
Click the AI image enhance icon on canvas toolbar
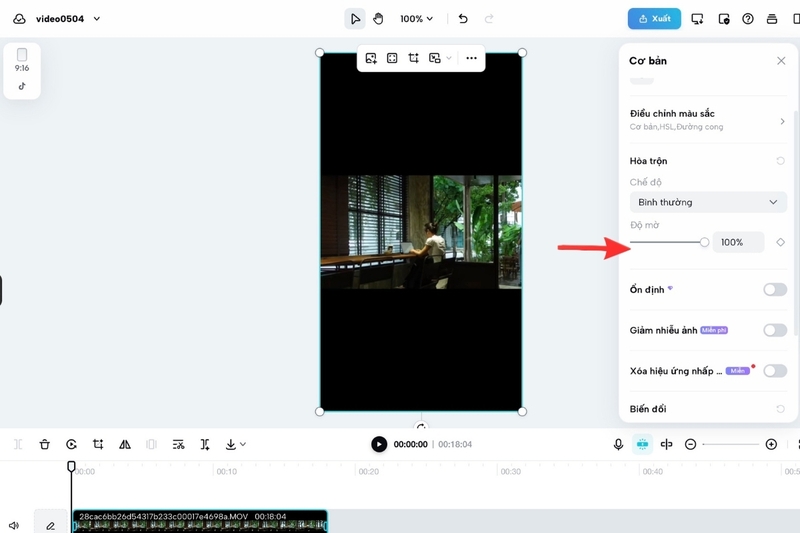click(x=371, y=58)
